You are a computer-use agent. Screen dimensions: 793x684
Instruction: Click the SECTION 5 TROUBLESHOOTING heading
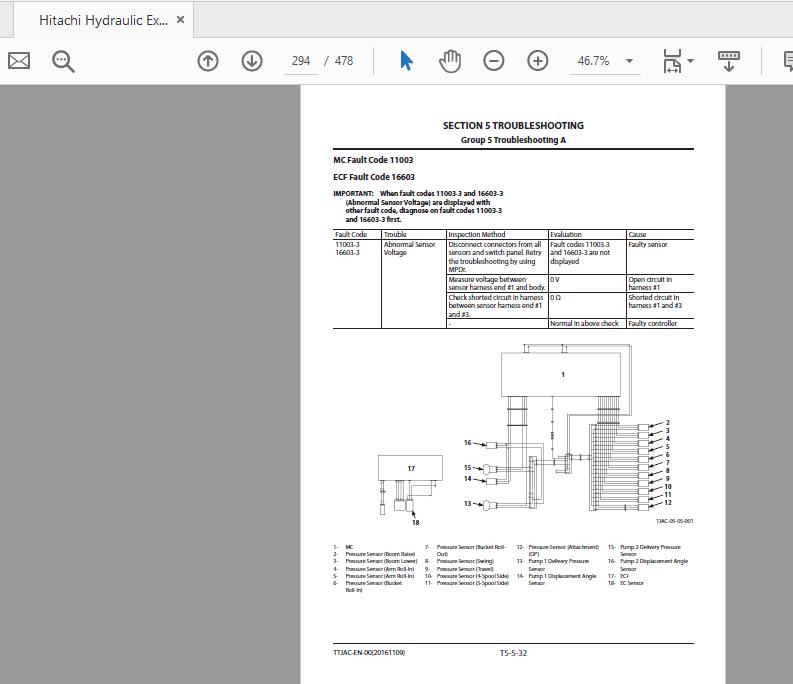click(x=513, y=125)
